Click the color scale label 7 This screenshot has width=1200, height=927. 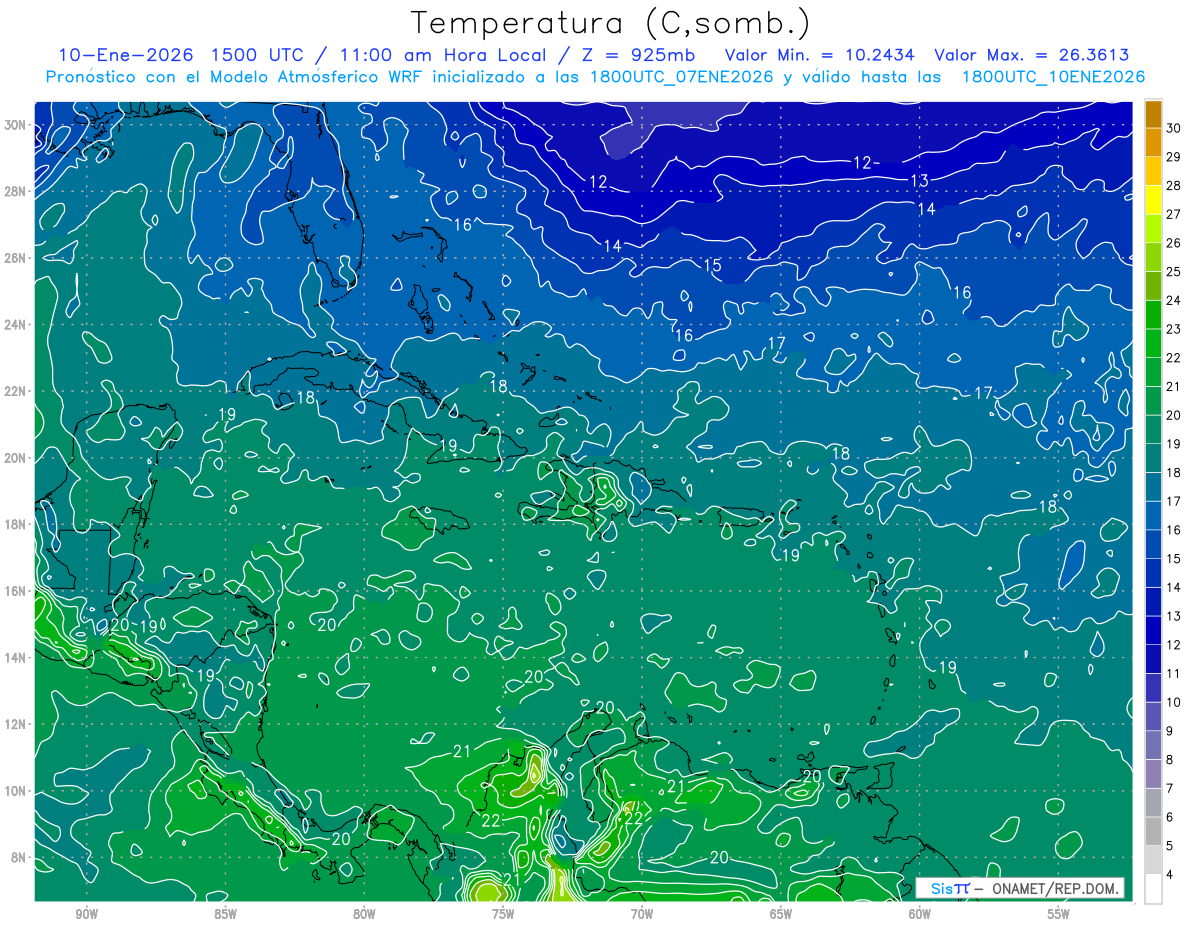(x=1170, y=789)
